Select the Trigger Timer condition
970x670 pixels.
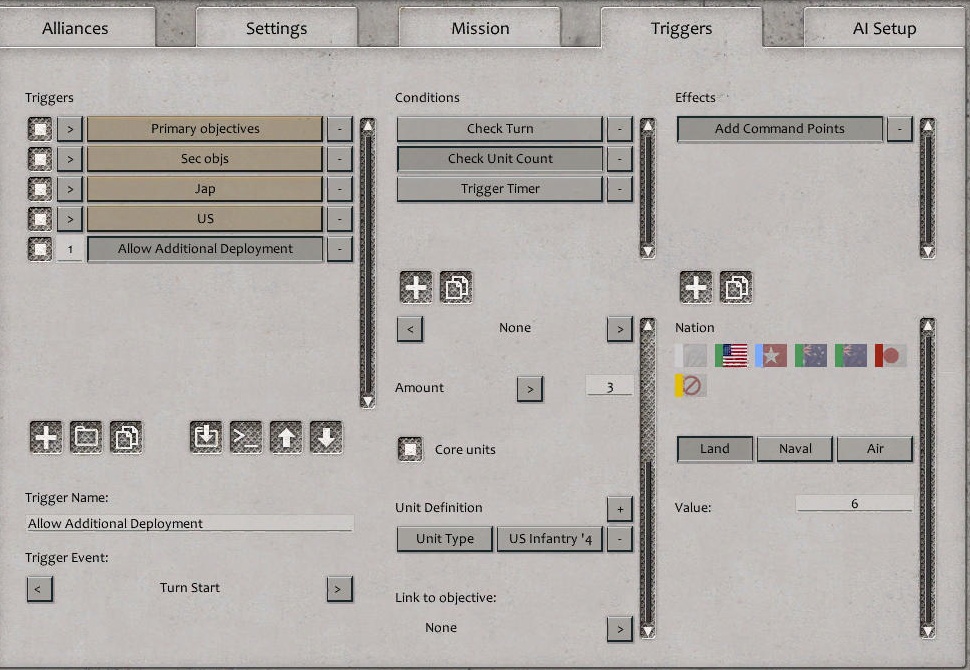pos(500,189)
